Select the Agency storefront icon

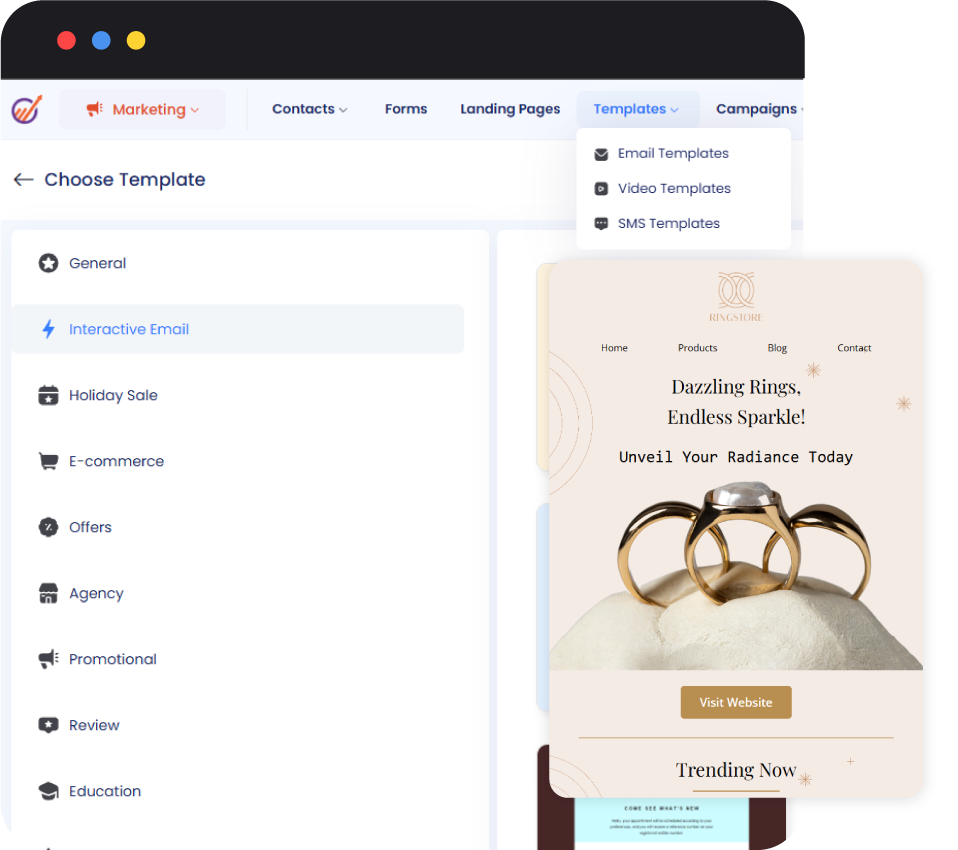click(48, 593)
